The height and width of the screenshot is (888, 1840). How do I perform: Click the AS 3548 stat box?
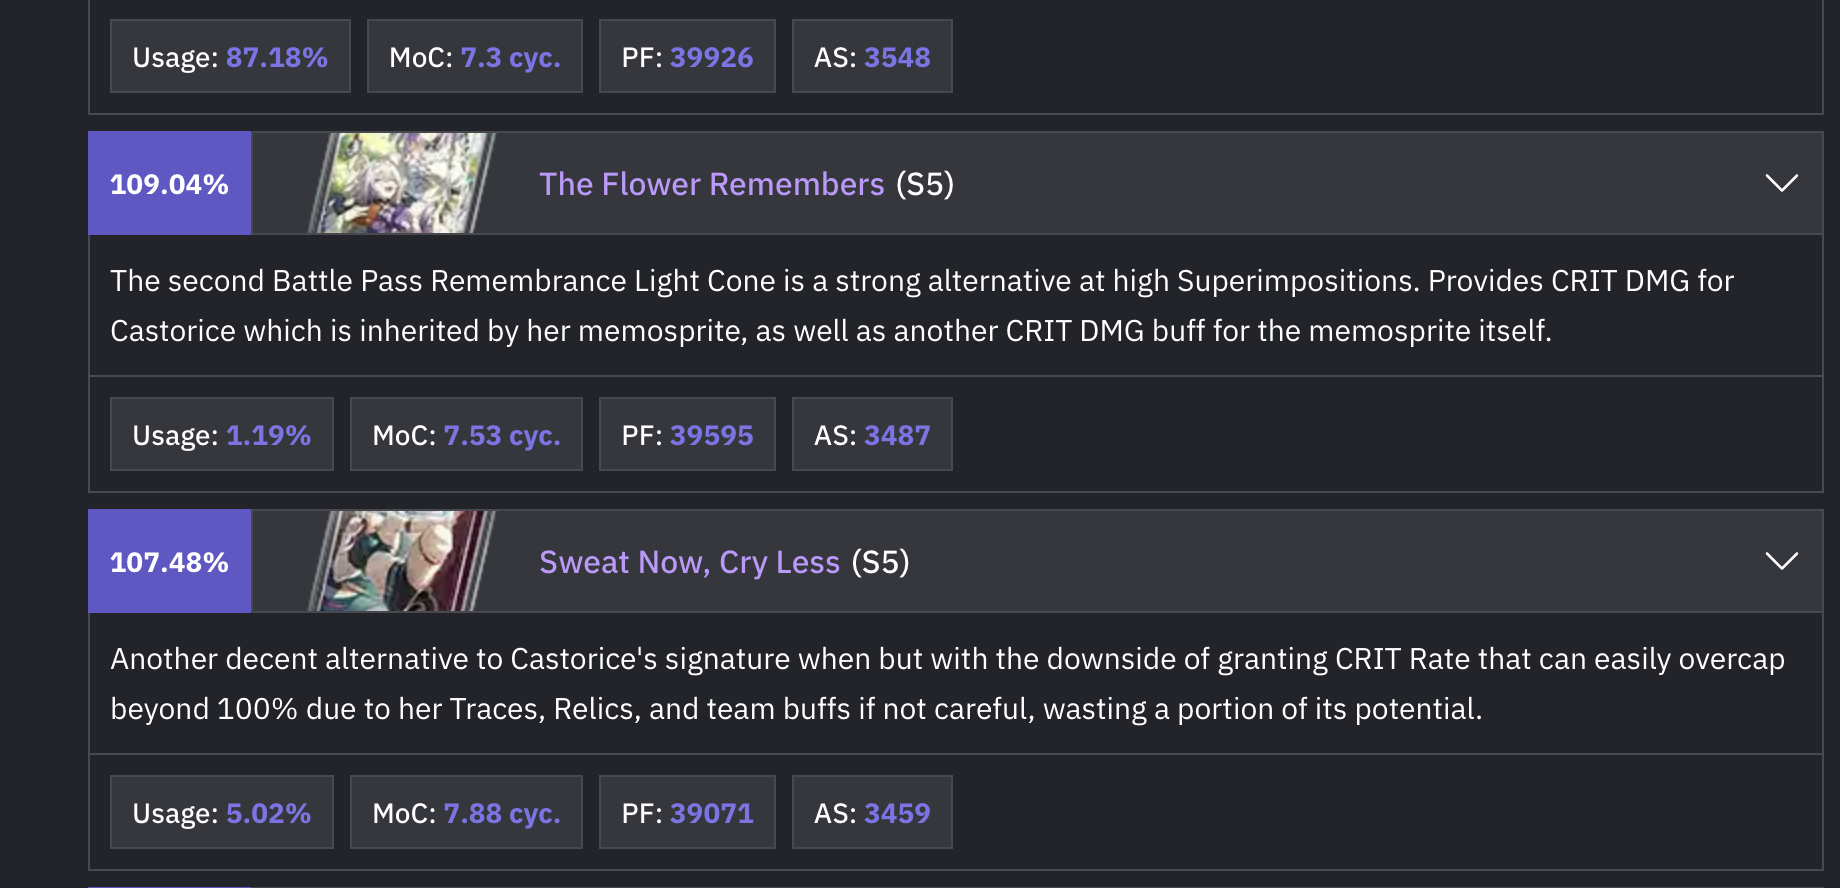pos(872,57)
